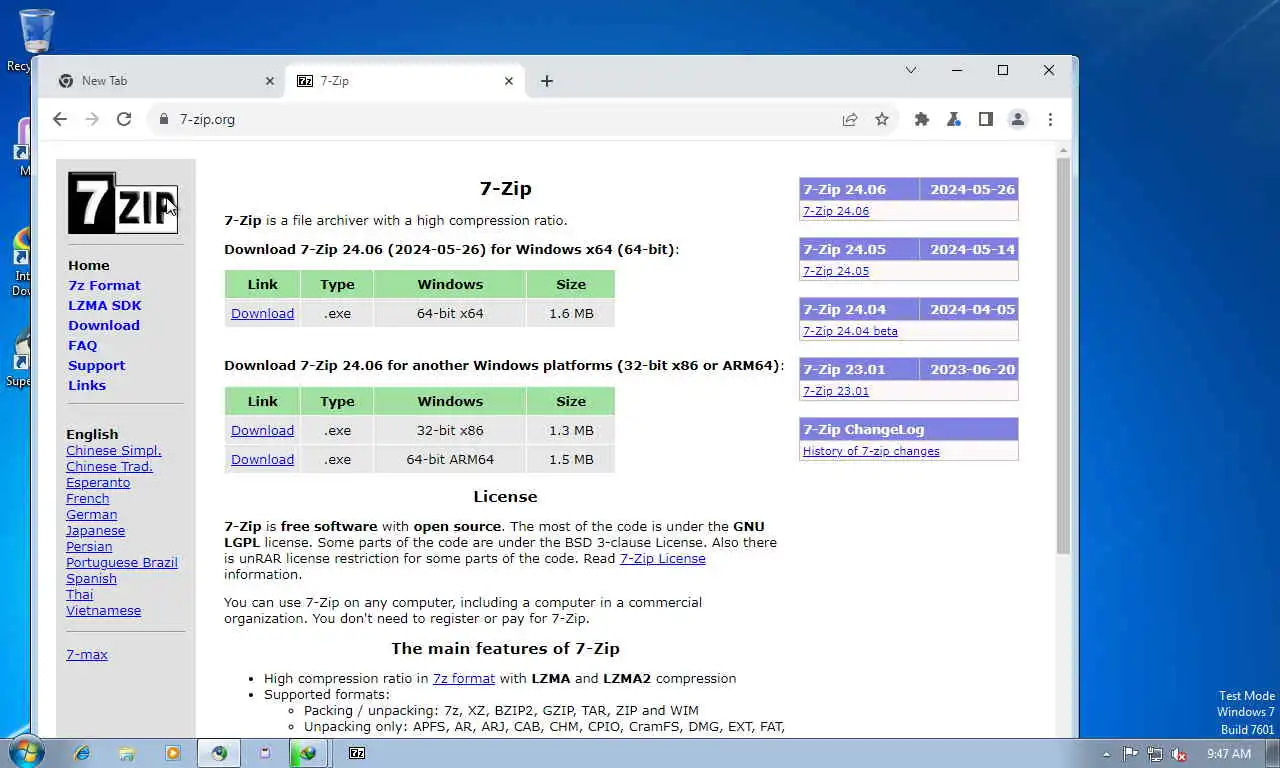This screenshot has height=768, width=1280.
Task: Click the 7-ZIP logo image
Action: pyautogui.click(x=123, y=203)
